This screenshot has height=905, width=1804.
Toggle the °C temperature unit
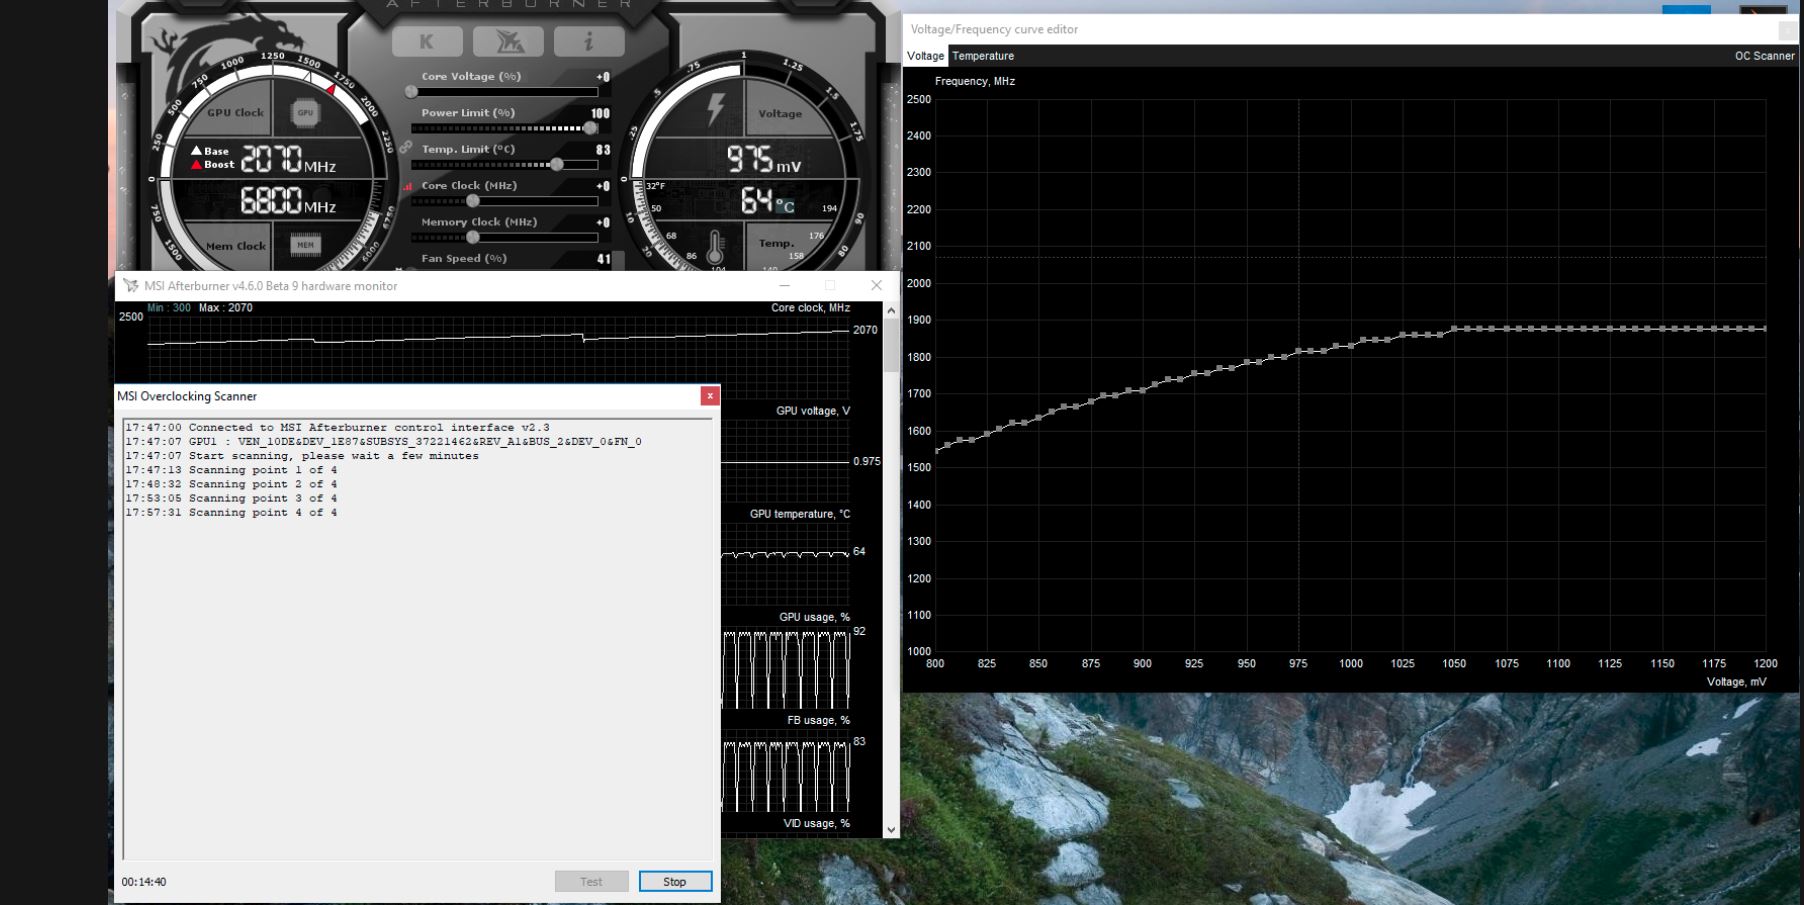786,206
